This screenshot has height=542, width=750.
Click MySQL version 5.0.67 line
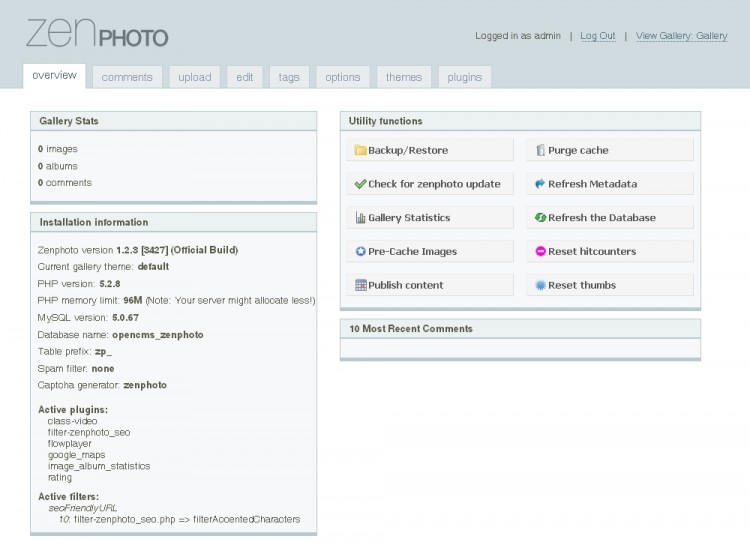88,318
